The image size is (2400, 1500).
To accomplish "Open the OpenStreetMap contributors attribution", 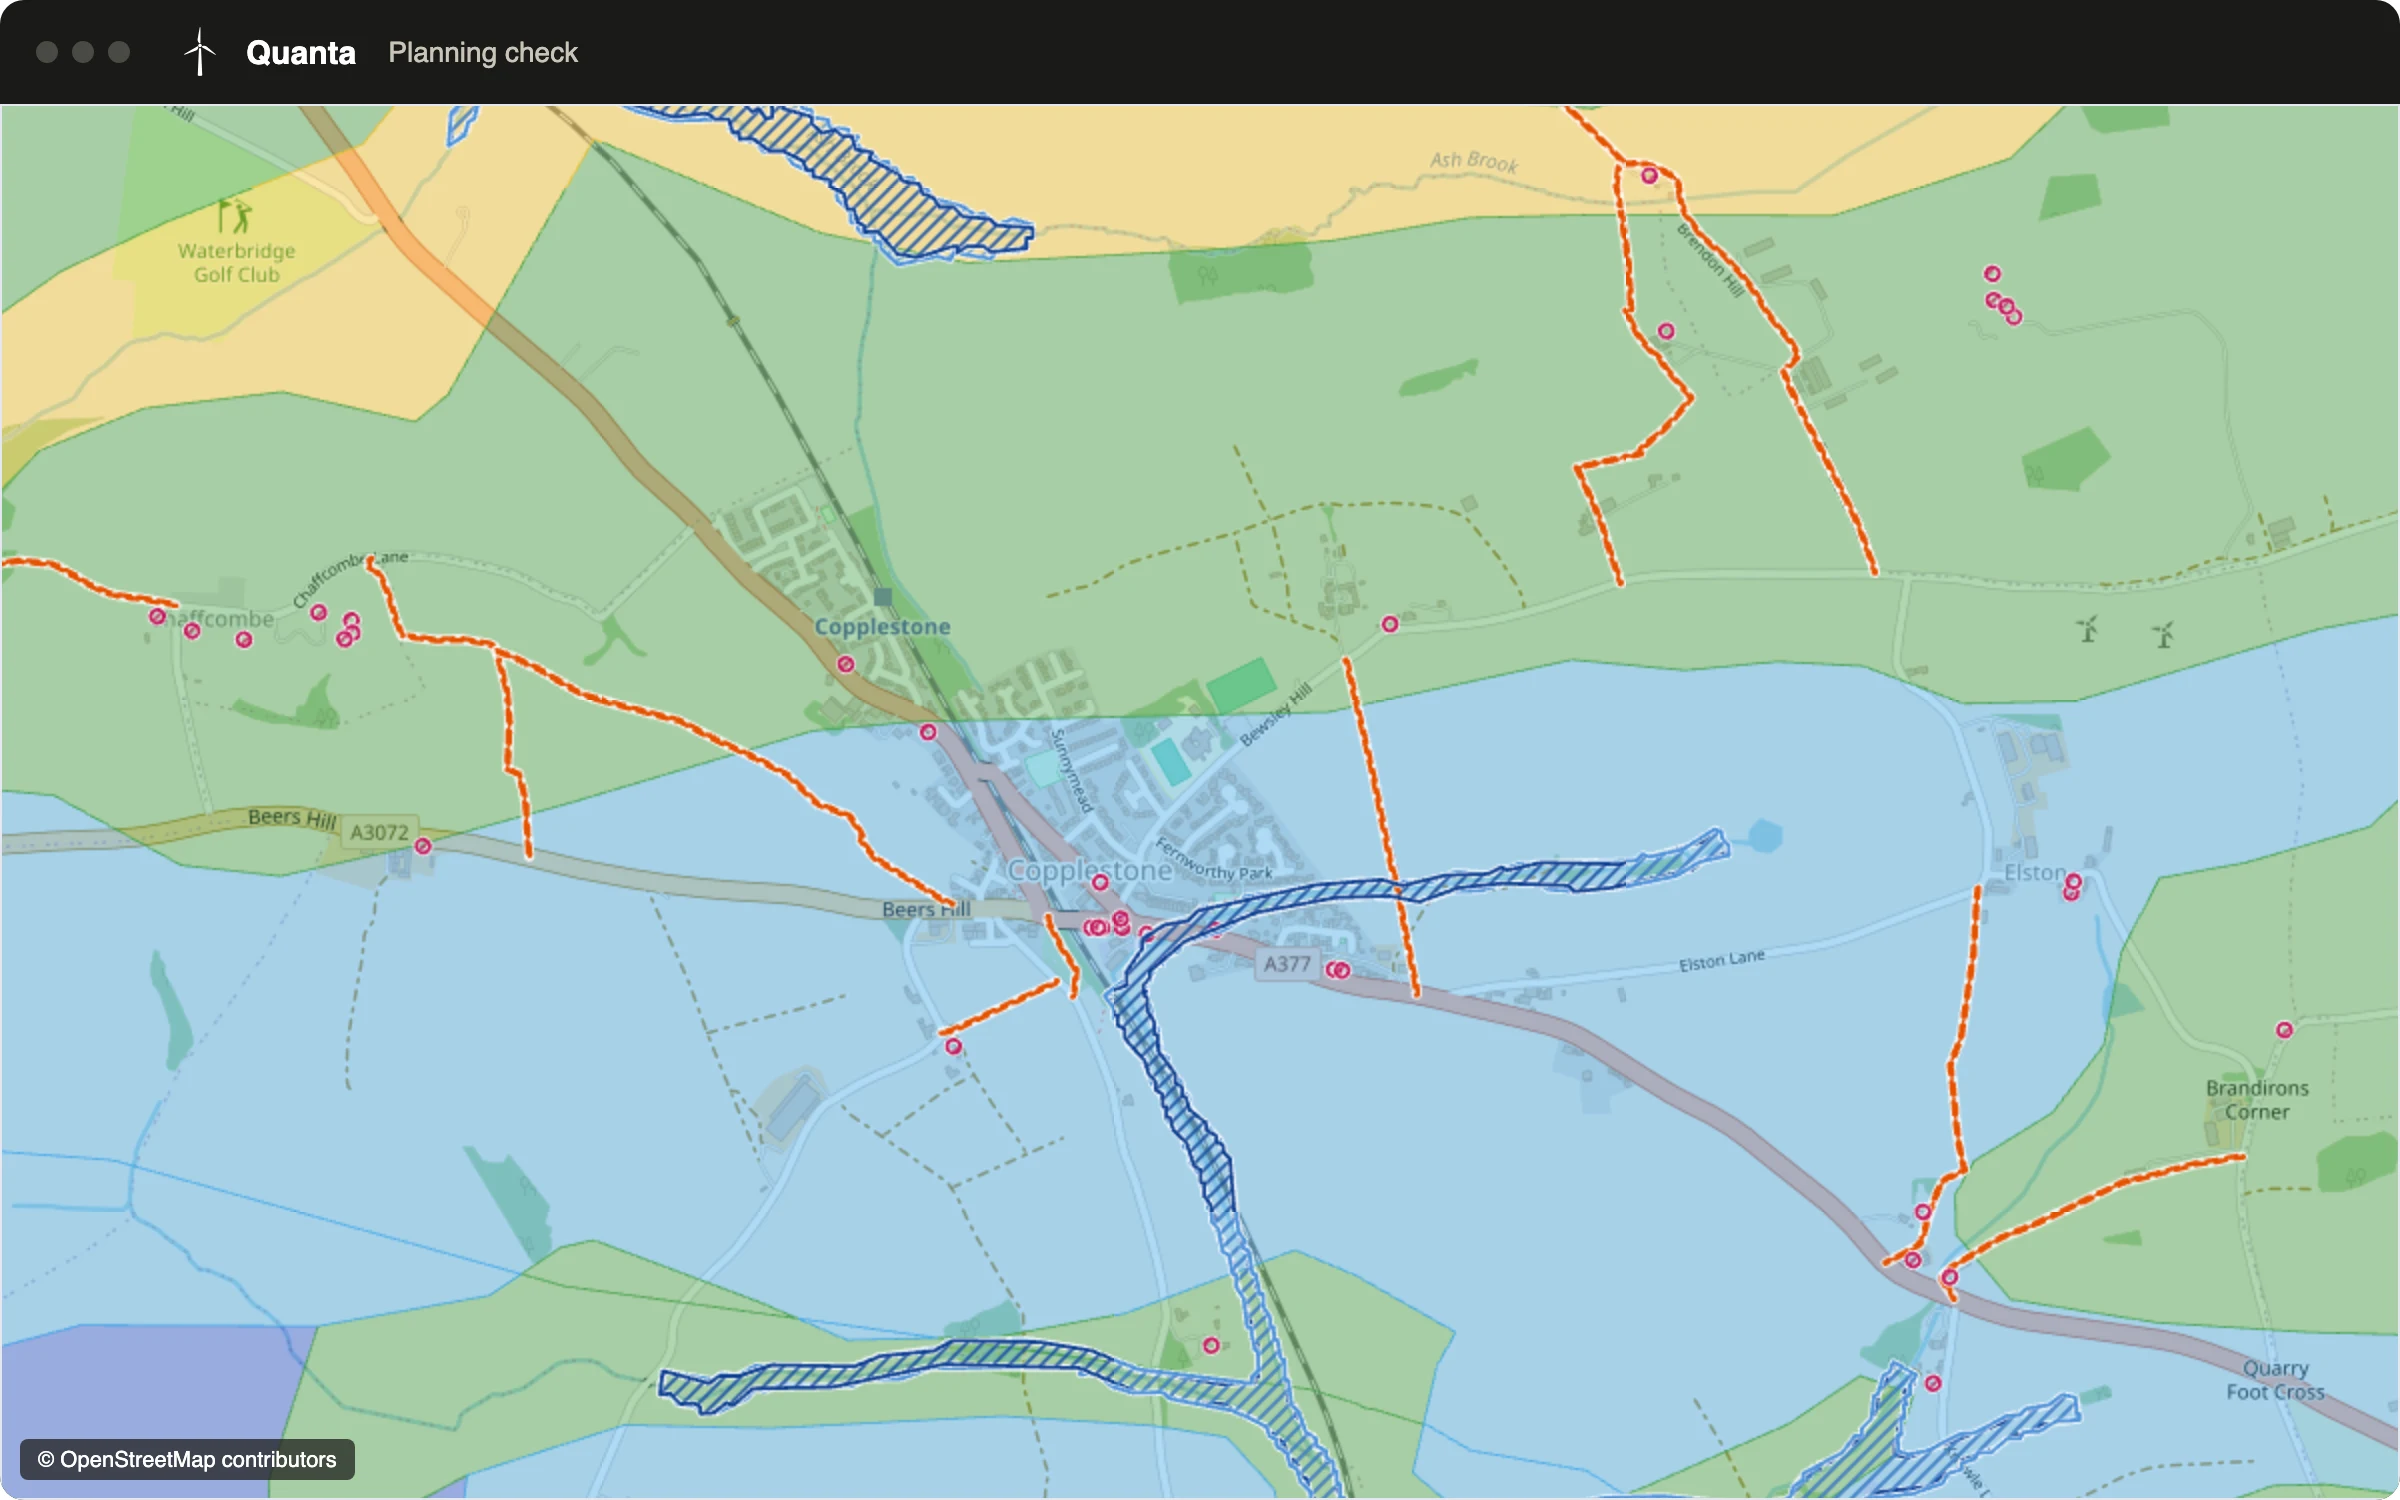I will (x=188, y=1459).
